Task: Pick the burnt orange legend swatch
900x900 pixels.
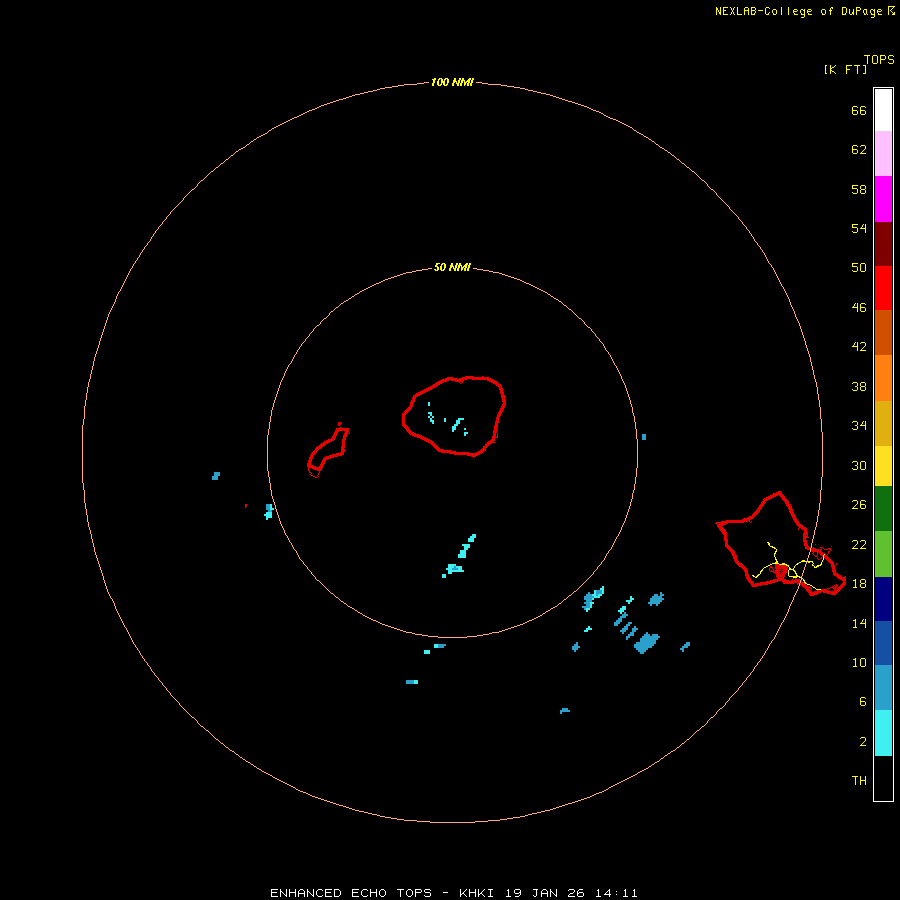Action: [x=883, y=332]
